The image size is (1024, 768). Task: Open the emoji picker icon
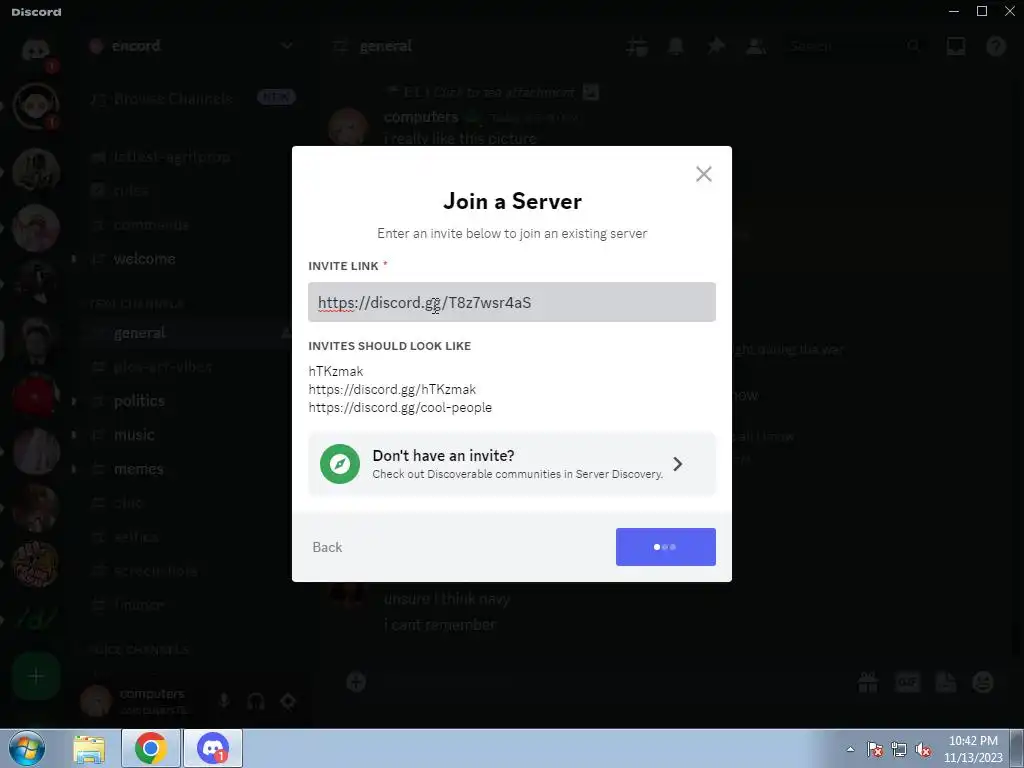[x=983, y=682]
